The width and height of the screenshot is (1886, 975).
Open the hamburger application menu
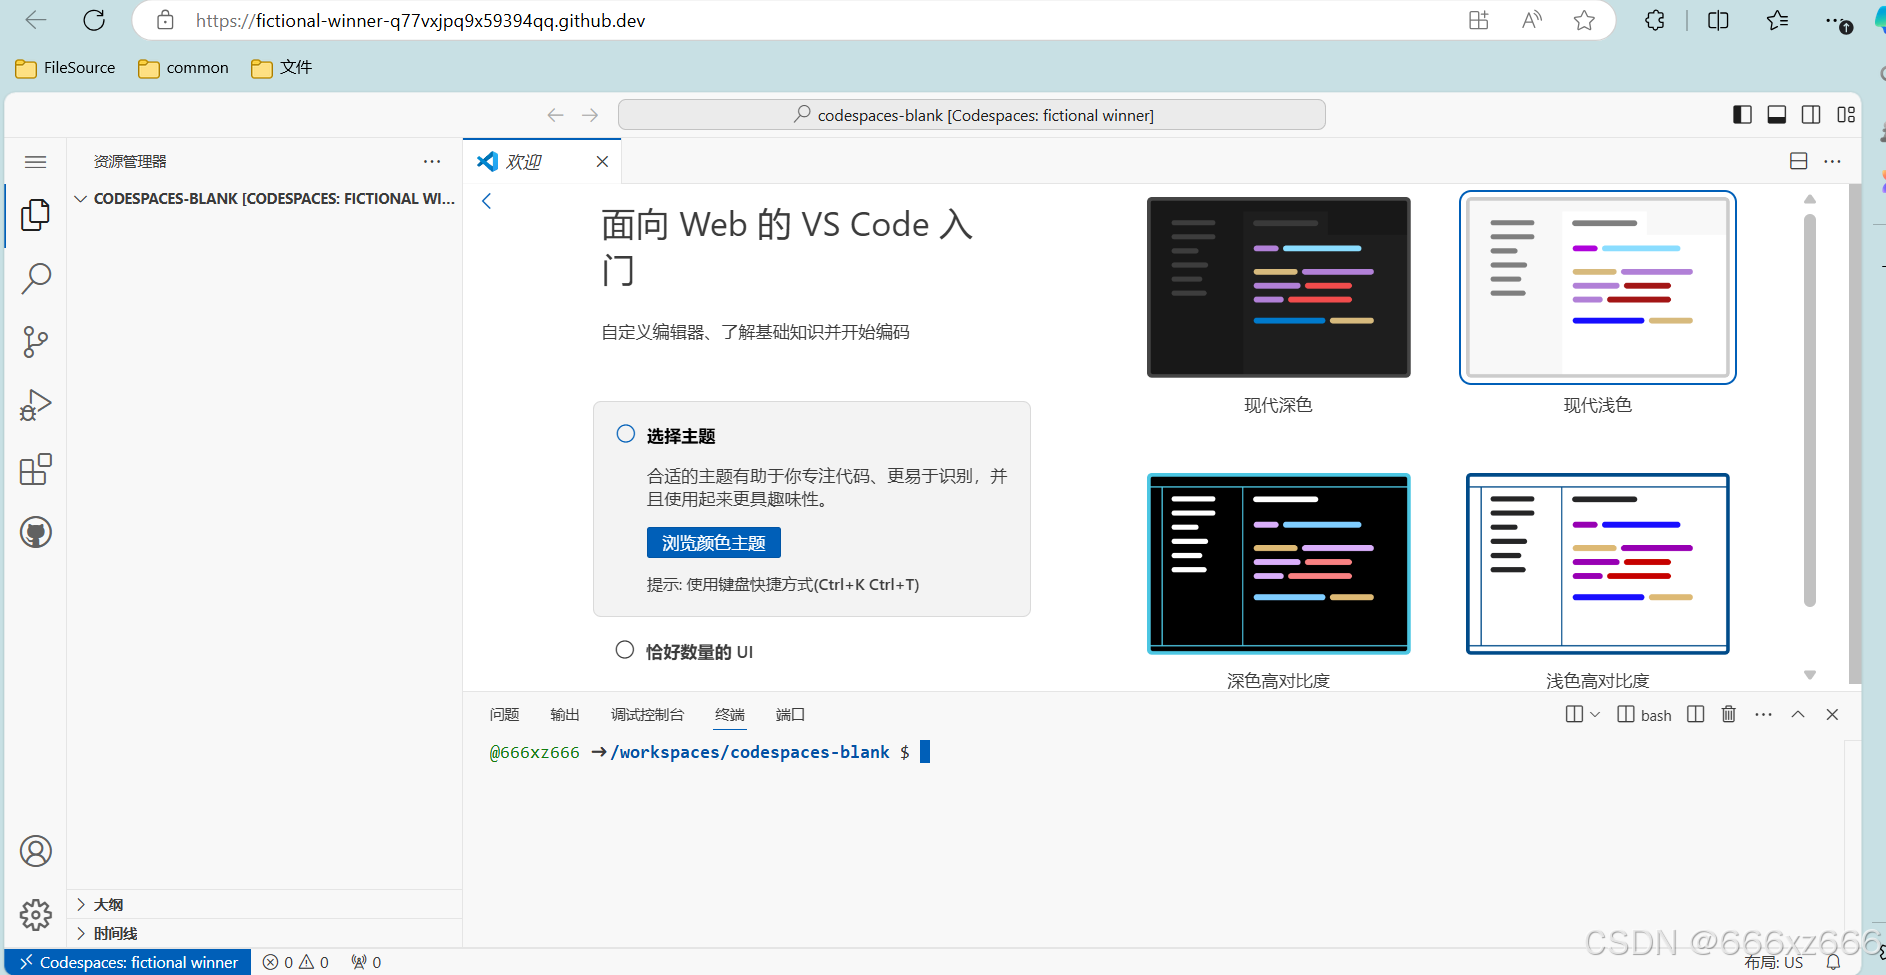[36, 161]
